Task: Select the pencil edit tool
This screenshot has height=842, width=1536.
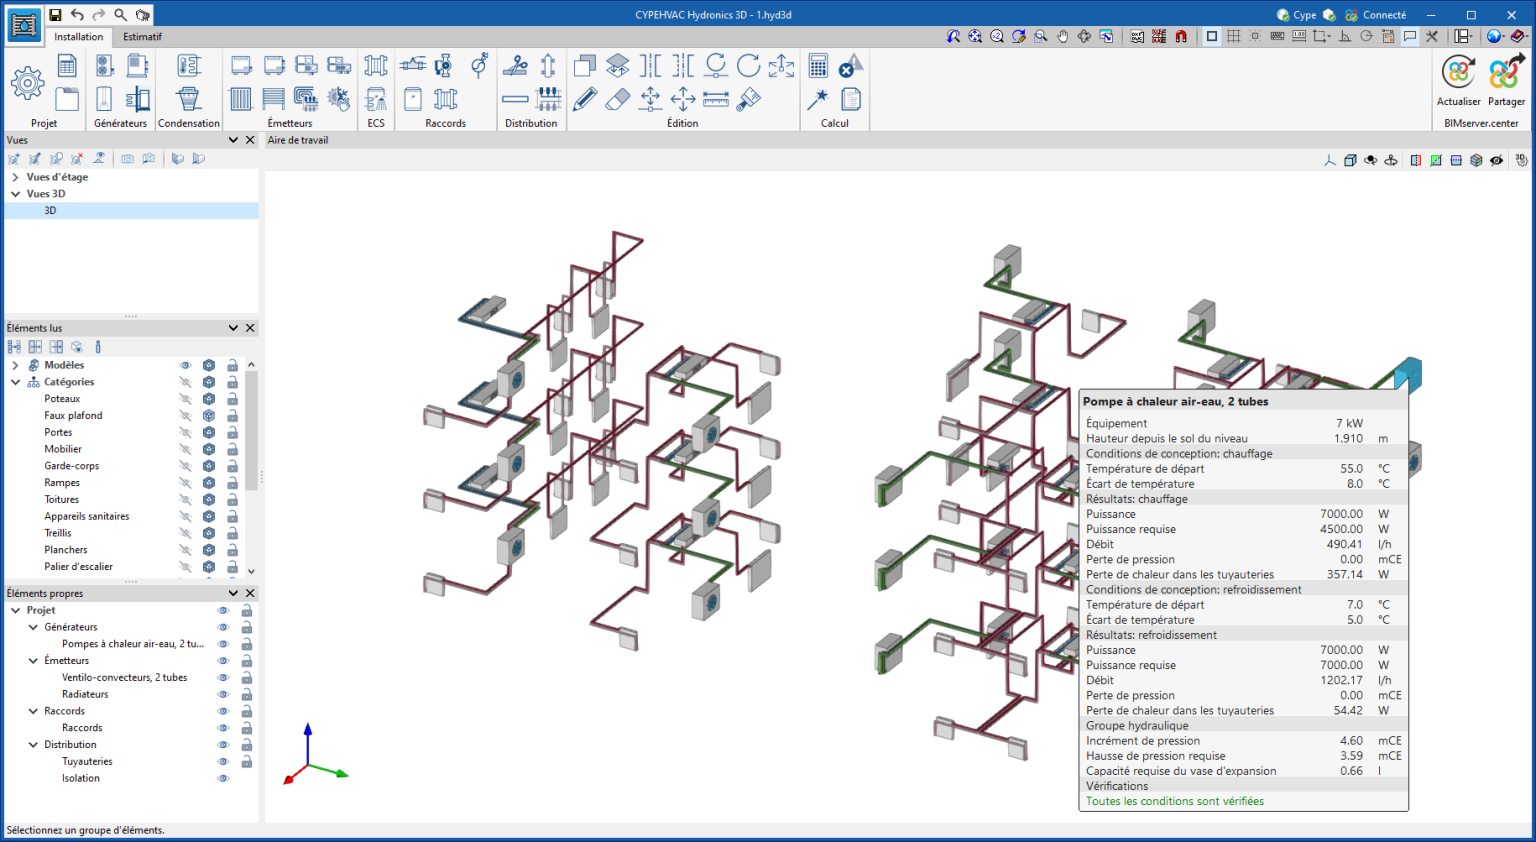Action: click(x=585, y=99)
